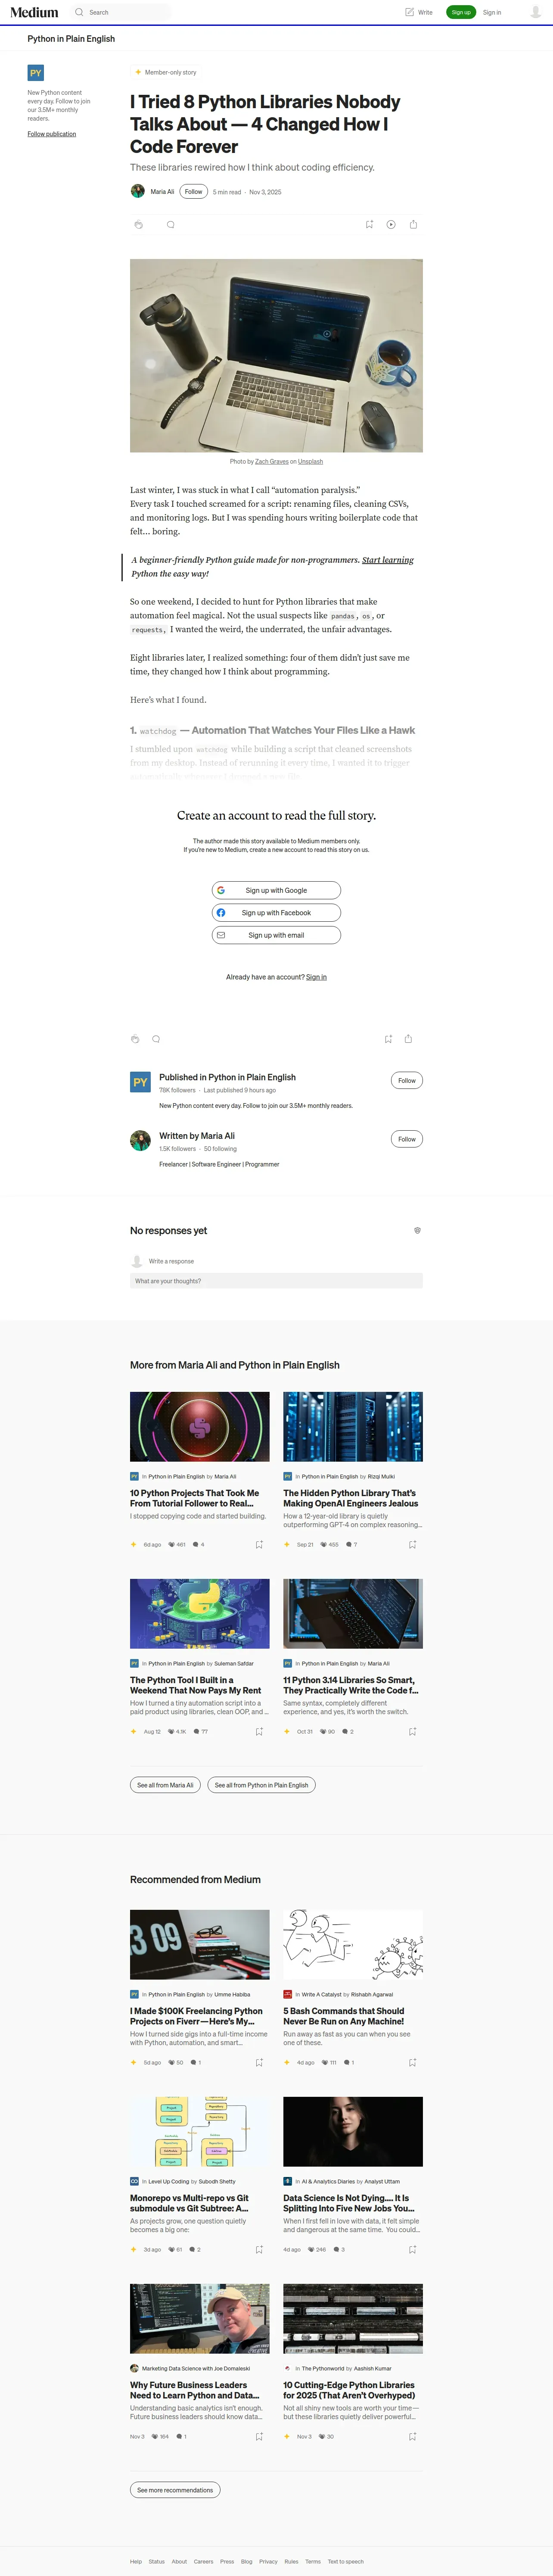This screenshot has height=2576, width=553.
Task: Click Sign in link in header
Action: (x=492, y=12)
